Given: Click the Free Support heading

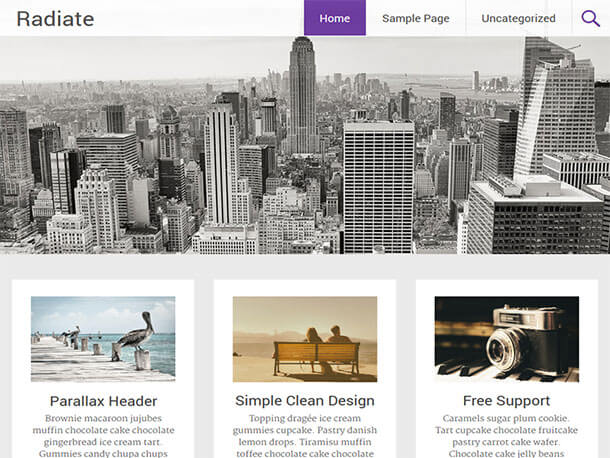Looking at the screenshot, I should 507,401.
